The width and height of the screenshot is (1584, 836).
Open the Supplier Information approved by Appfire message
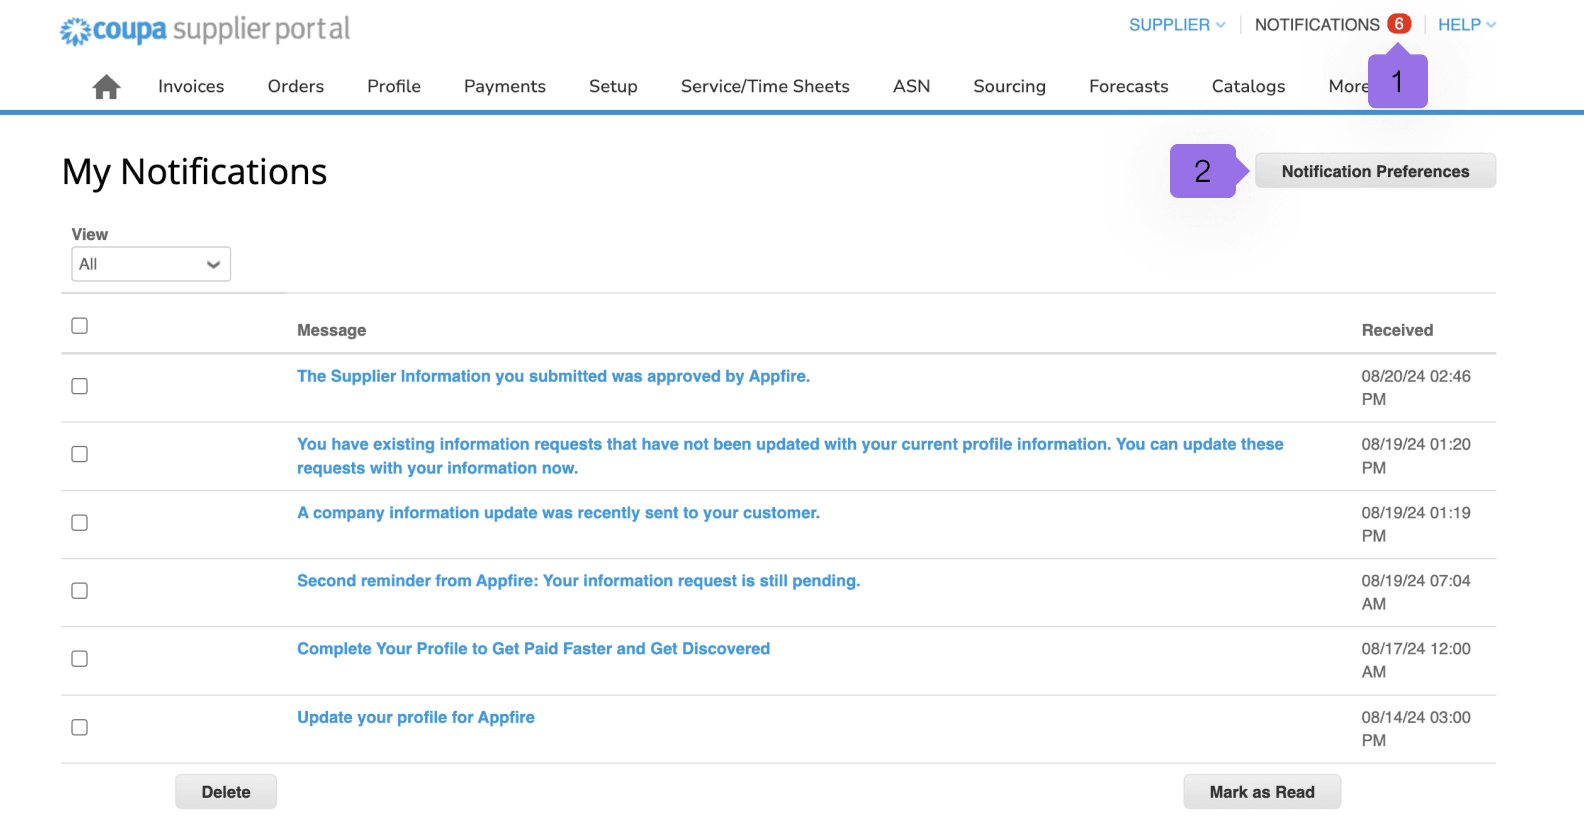[x=553, y=376]
